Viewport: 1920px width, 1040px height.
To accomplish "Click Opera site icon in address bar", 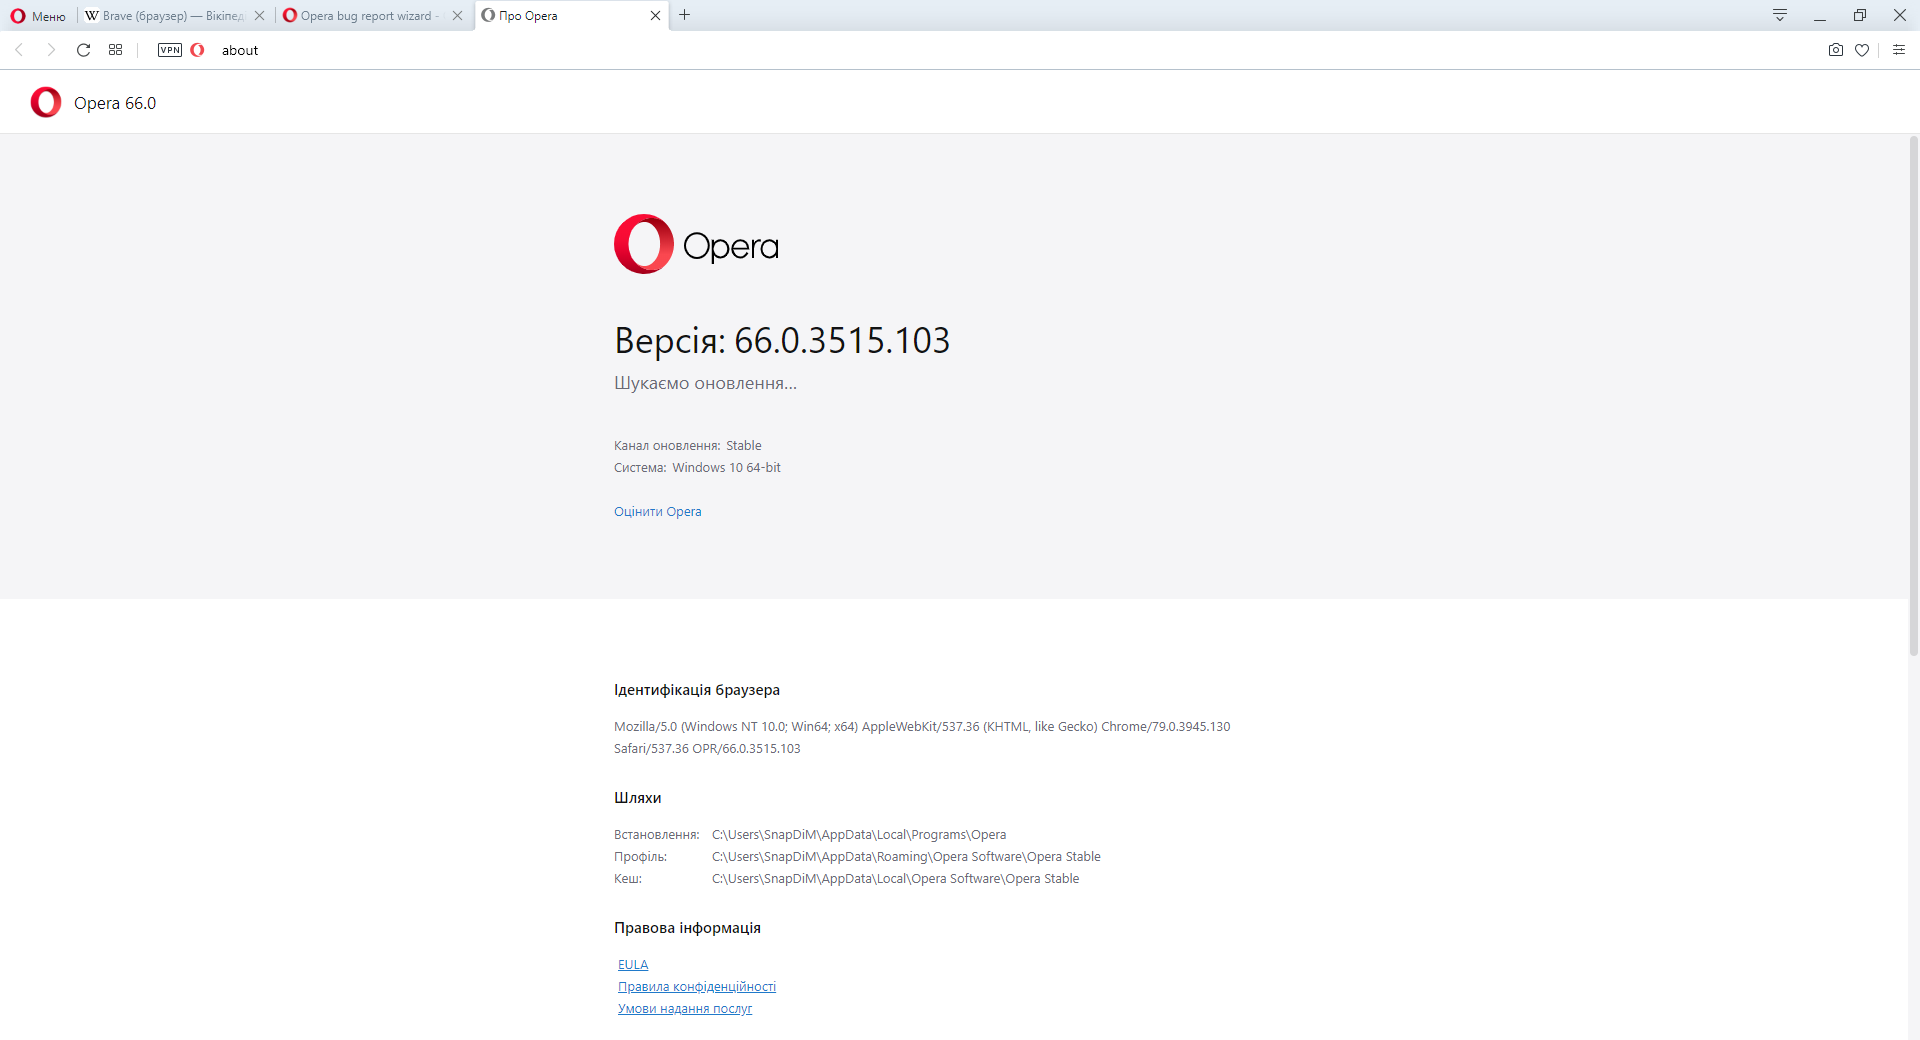I will tap(197, 50).
